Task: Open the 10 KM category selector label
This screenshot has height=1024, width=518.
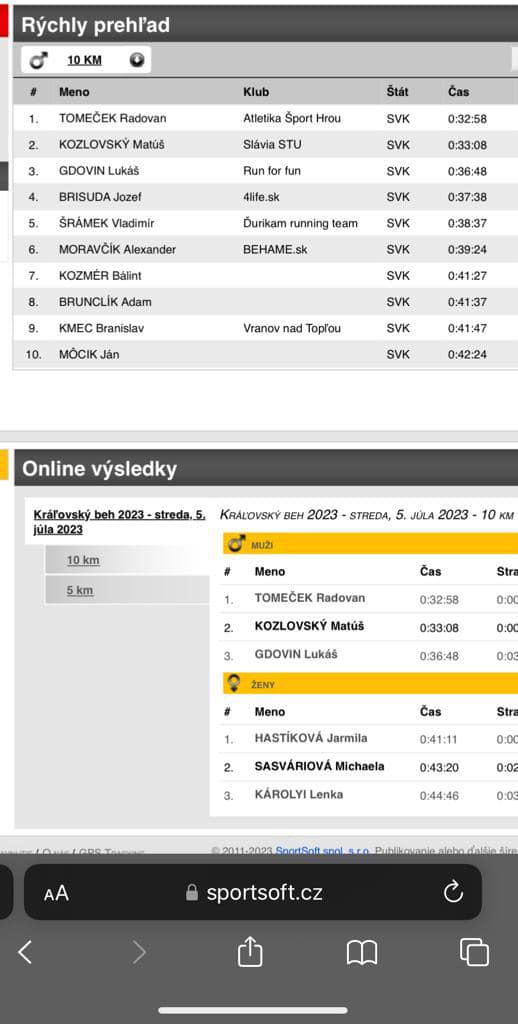Action: (x=84, y=60)
